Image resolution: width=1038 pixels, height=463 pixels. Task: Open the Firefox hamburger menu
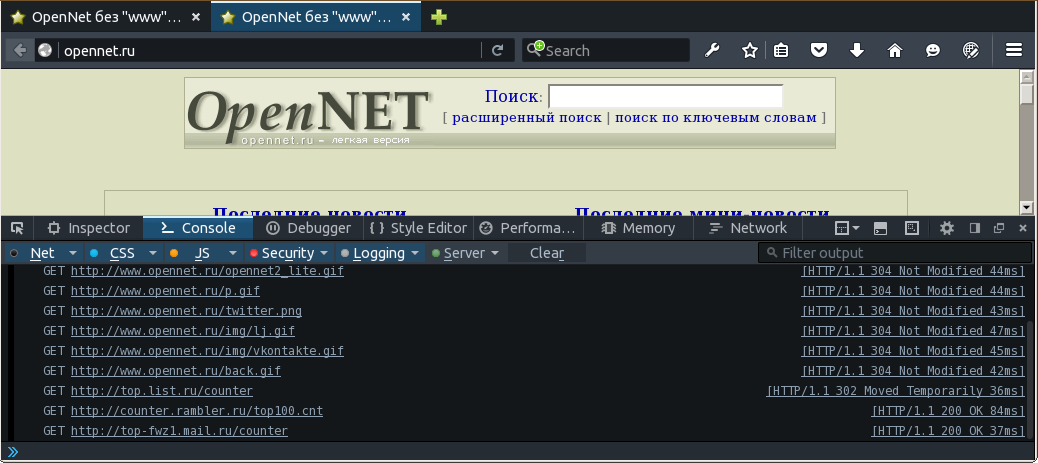point(1014,50)
